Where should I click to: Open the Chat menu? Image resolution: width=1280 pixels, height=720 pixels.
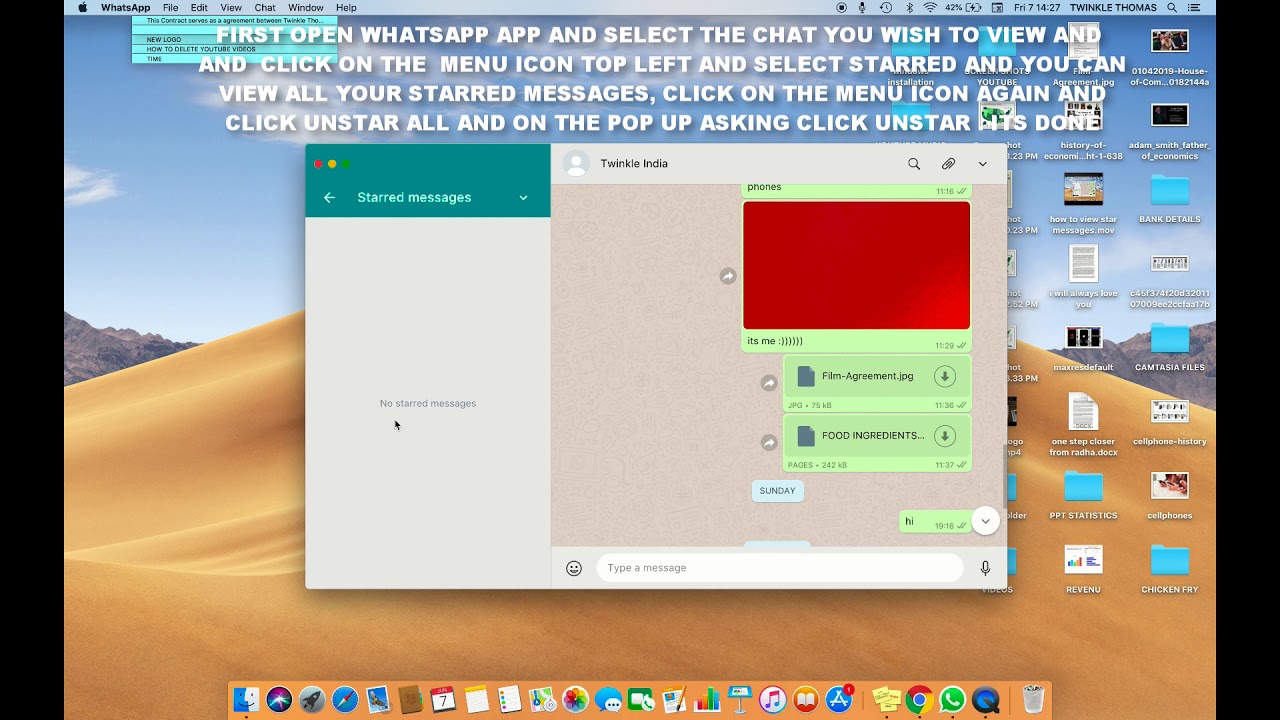[265, 7]
